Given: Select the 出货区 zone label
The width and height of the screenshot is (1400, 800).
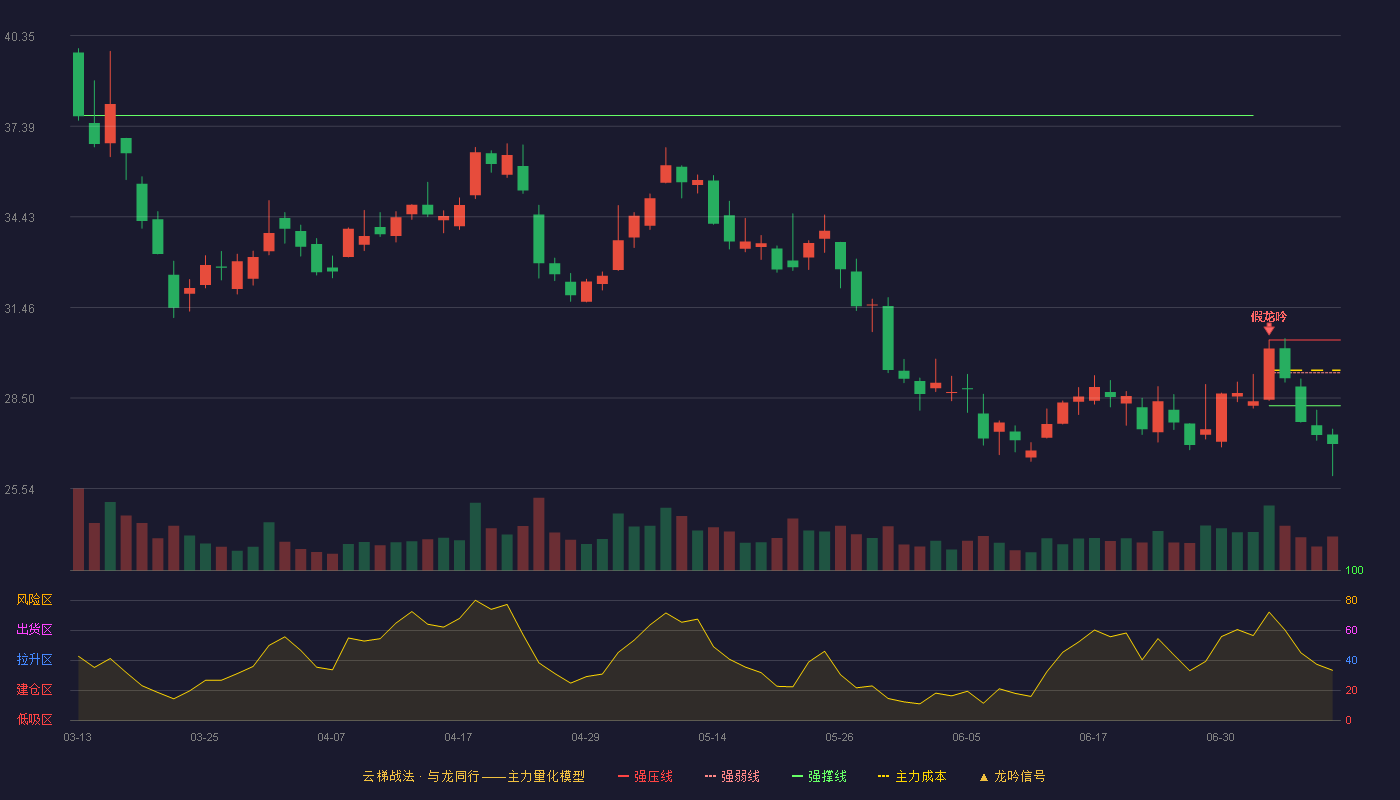Looking at the screenshot, I should coord(34,630).
